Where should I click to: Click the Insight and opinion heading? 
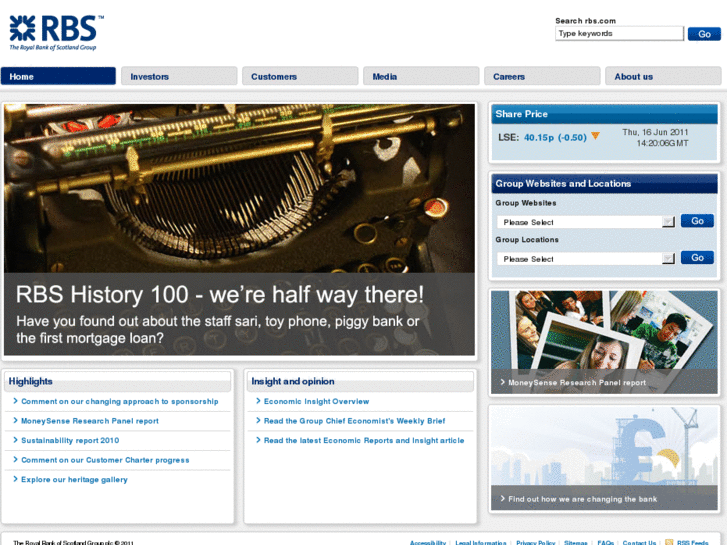pyautogui.click(x=293, y=381)
